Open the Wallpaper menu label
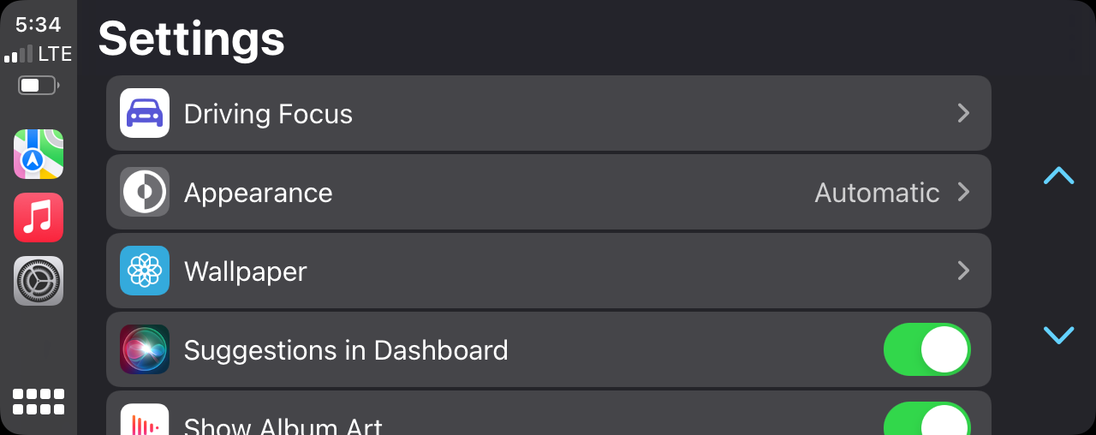Viewport: 1096px width, 435px height. pos(245,271)
